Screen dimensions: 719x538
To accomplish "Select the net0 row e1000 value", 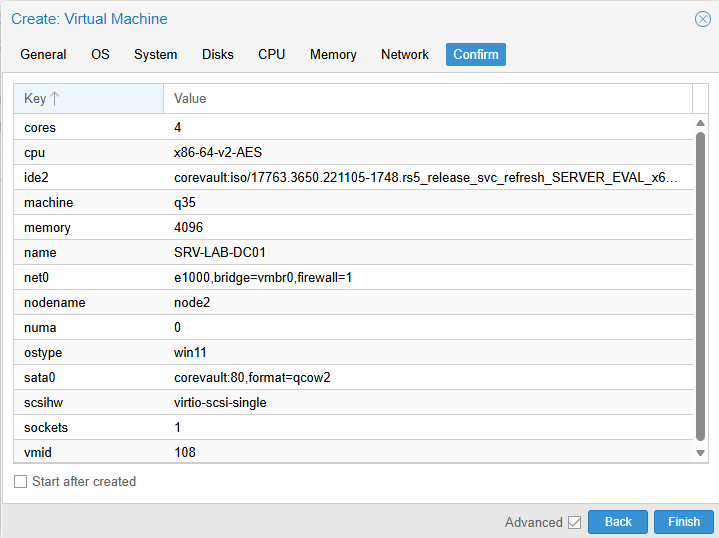I will pos(263,277).
